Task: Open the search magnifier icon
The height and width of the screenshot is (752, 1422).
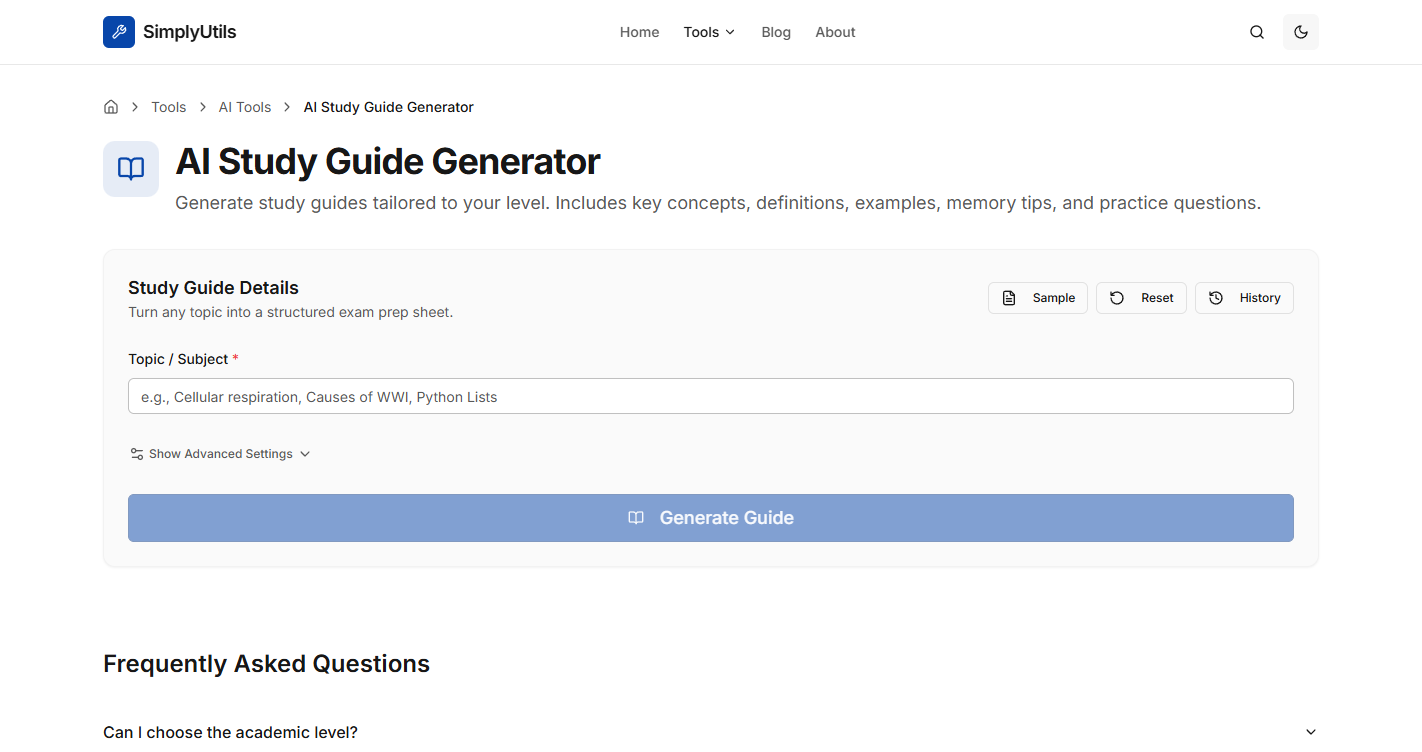Action: click(x=1257, y=32)
